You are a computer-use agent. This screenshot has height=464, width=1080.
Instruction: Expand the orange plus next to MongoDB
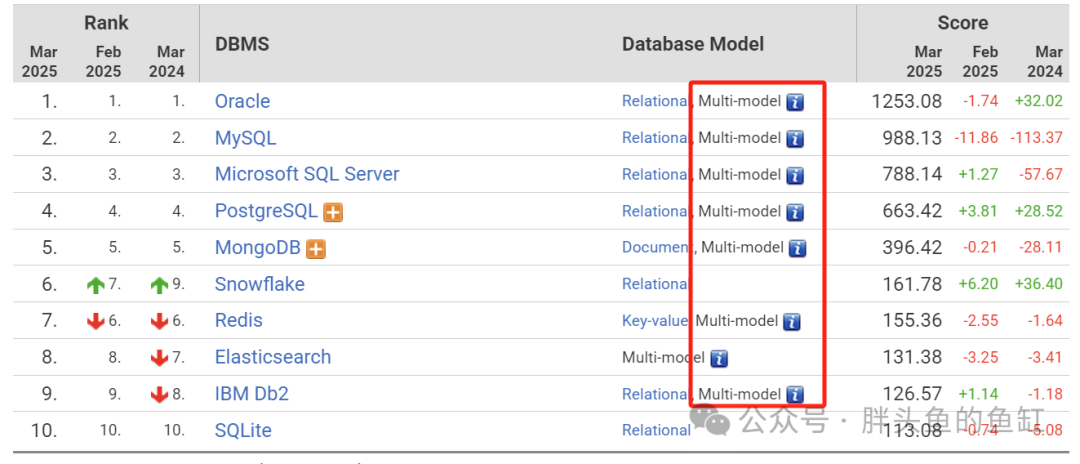tap(315, 249)
